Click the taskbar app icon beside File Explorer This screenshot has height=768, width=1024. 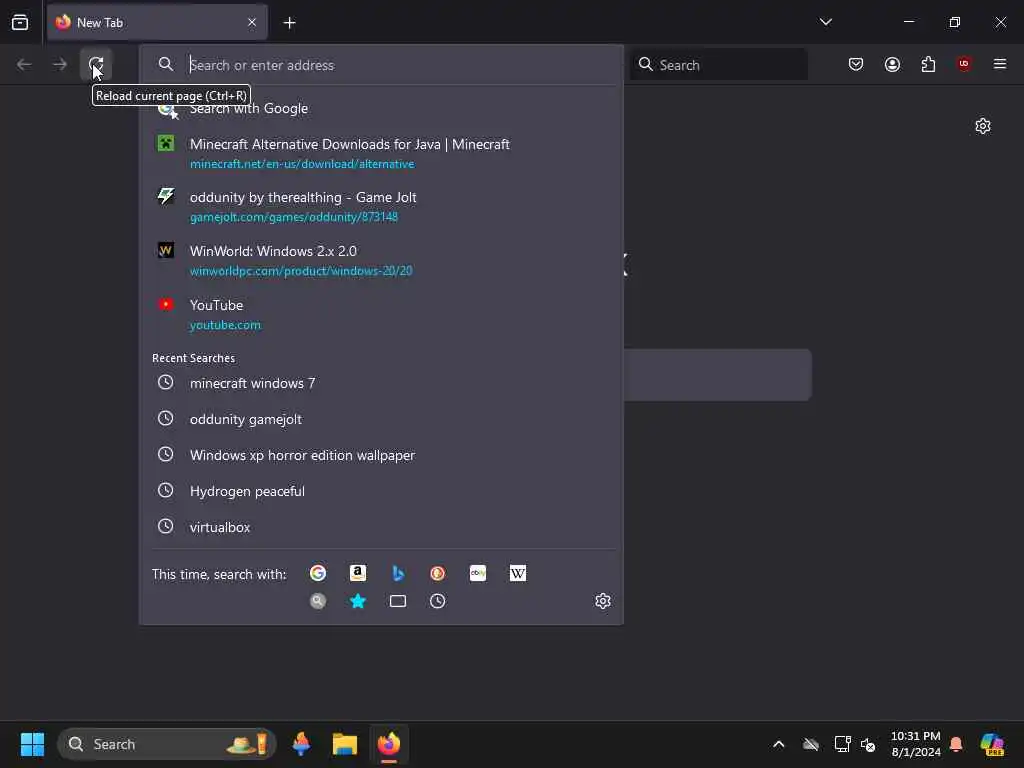tap(301, 744)
